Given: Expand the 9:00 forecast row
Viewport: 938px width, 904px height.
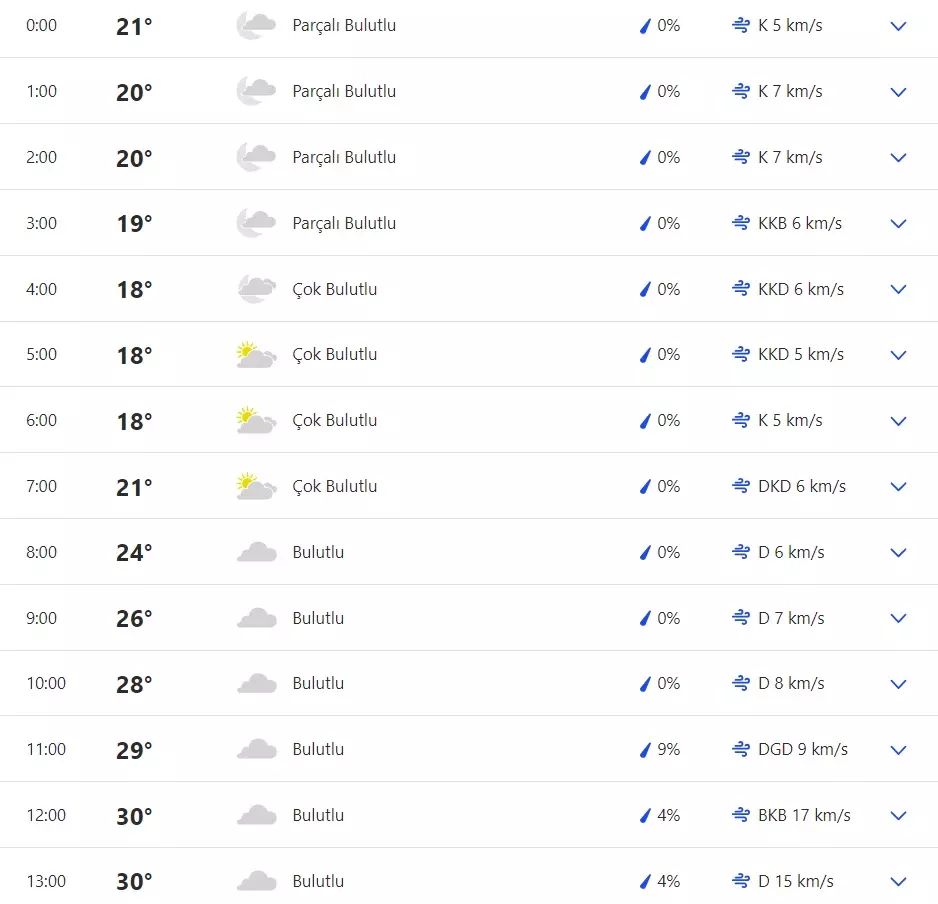Looking at the screenshot, I should point(898,618).
